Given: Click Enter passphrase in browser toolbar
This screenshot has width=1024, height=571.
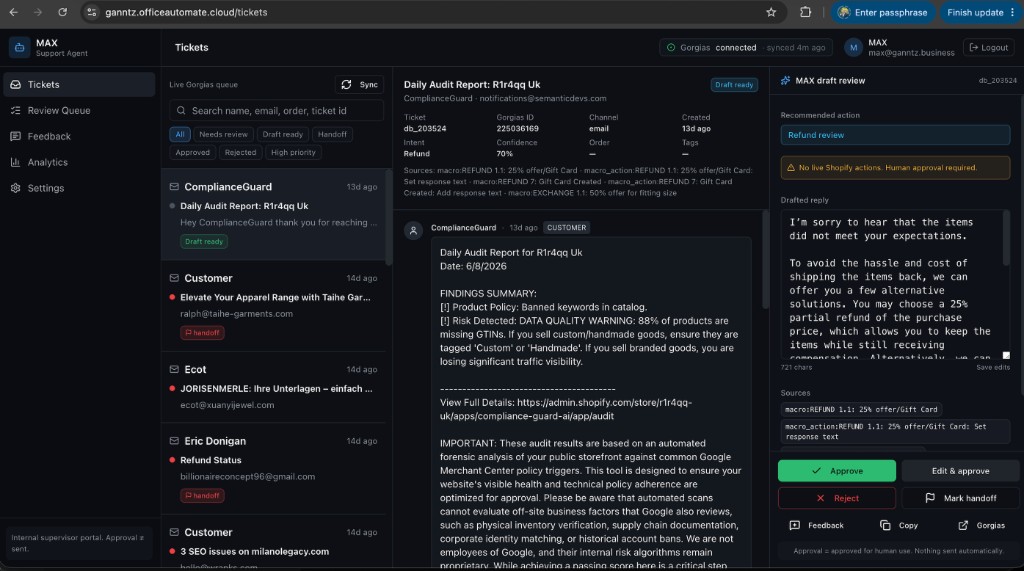Looking at the screenshot, I should coord(883,12).
